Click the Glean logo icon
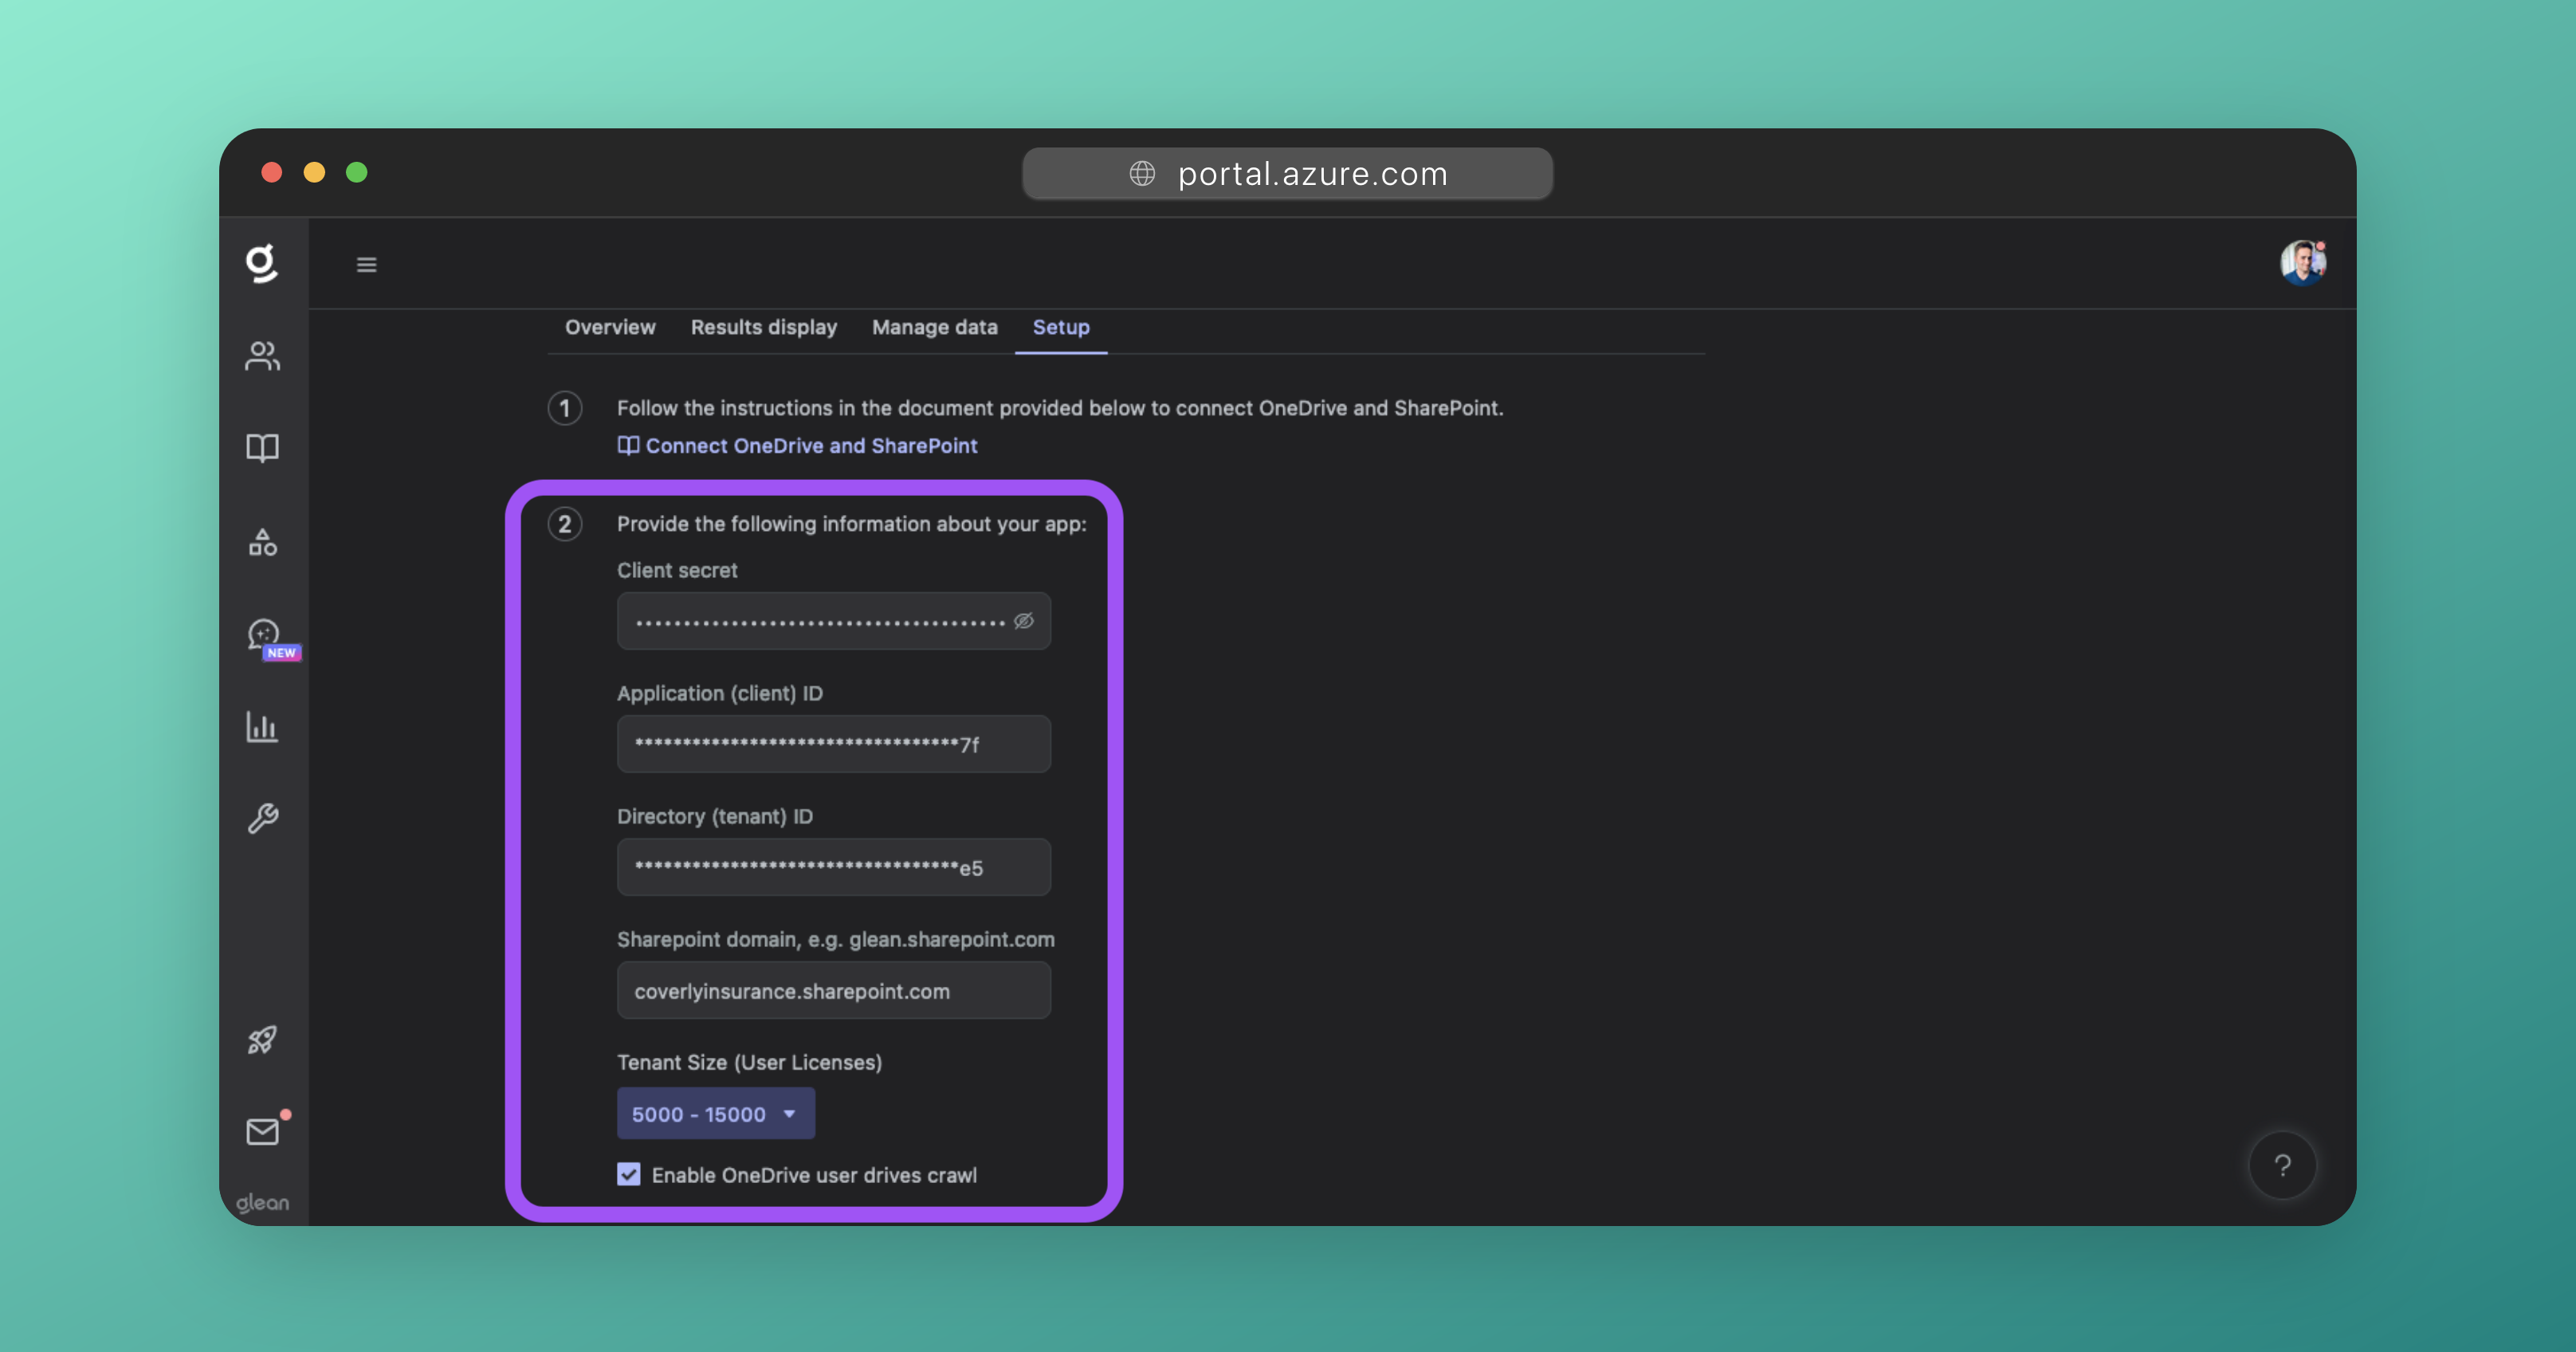 [262, 263]
